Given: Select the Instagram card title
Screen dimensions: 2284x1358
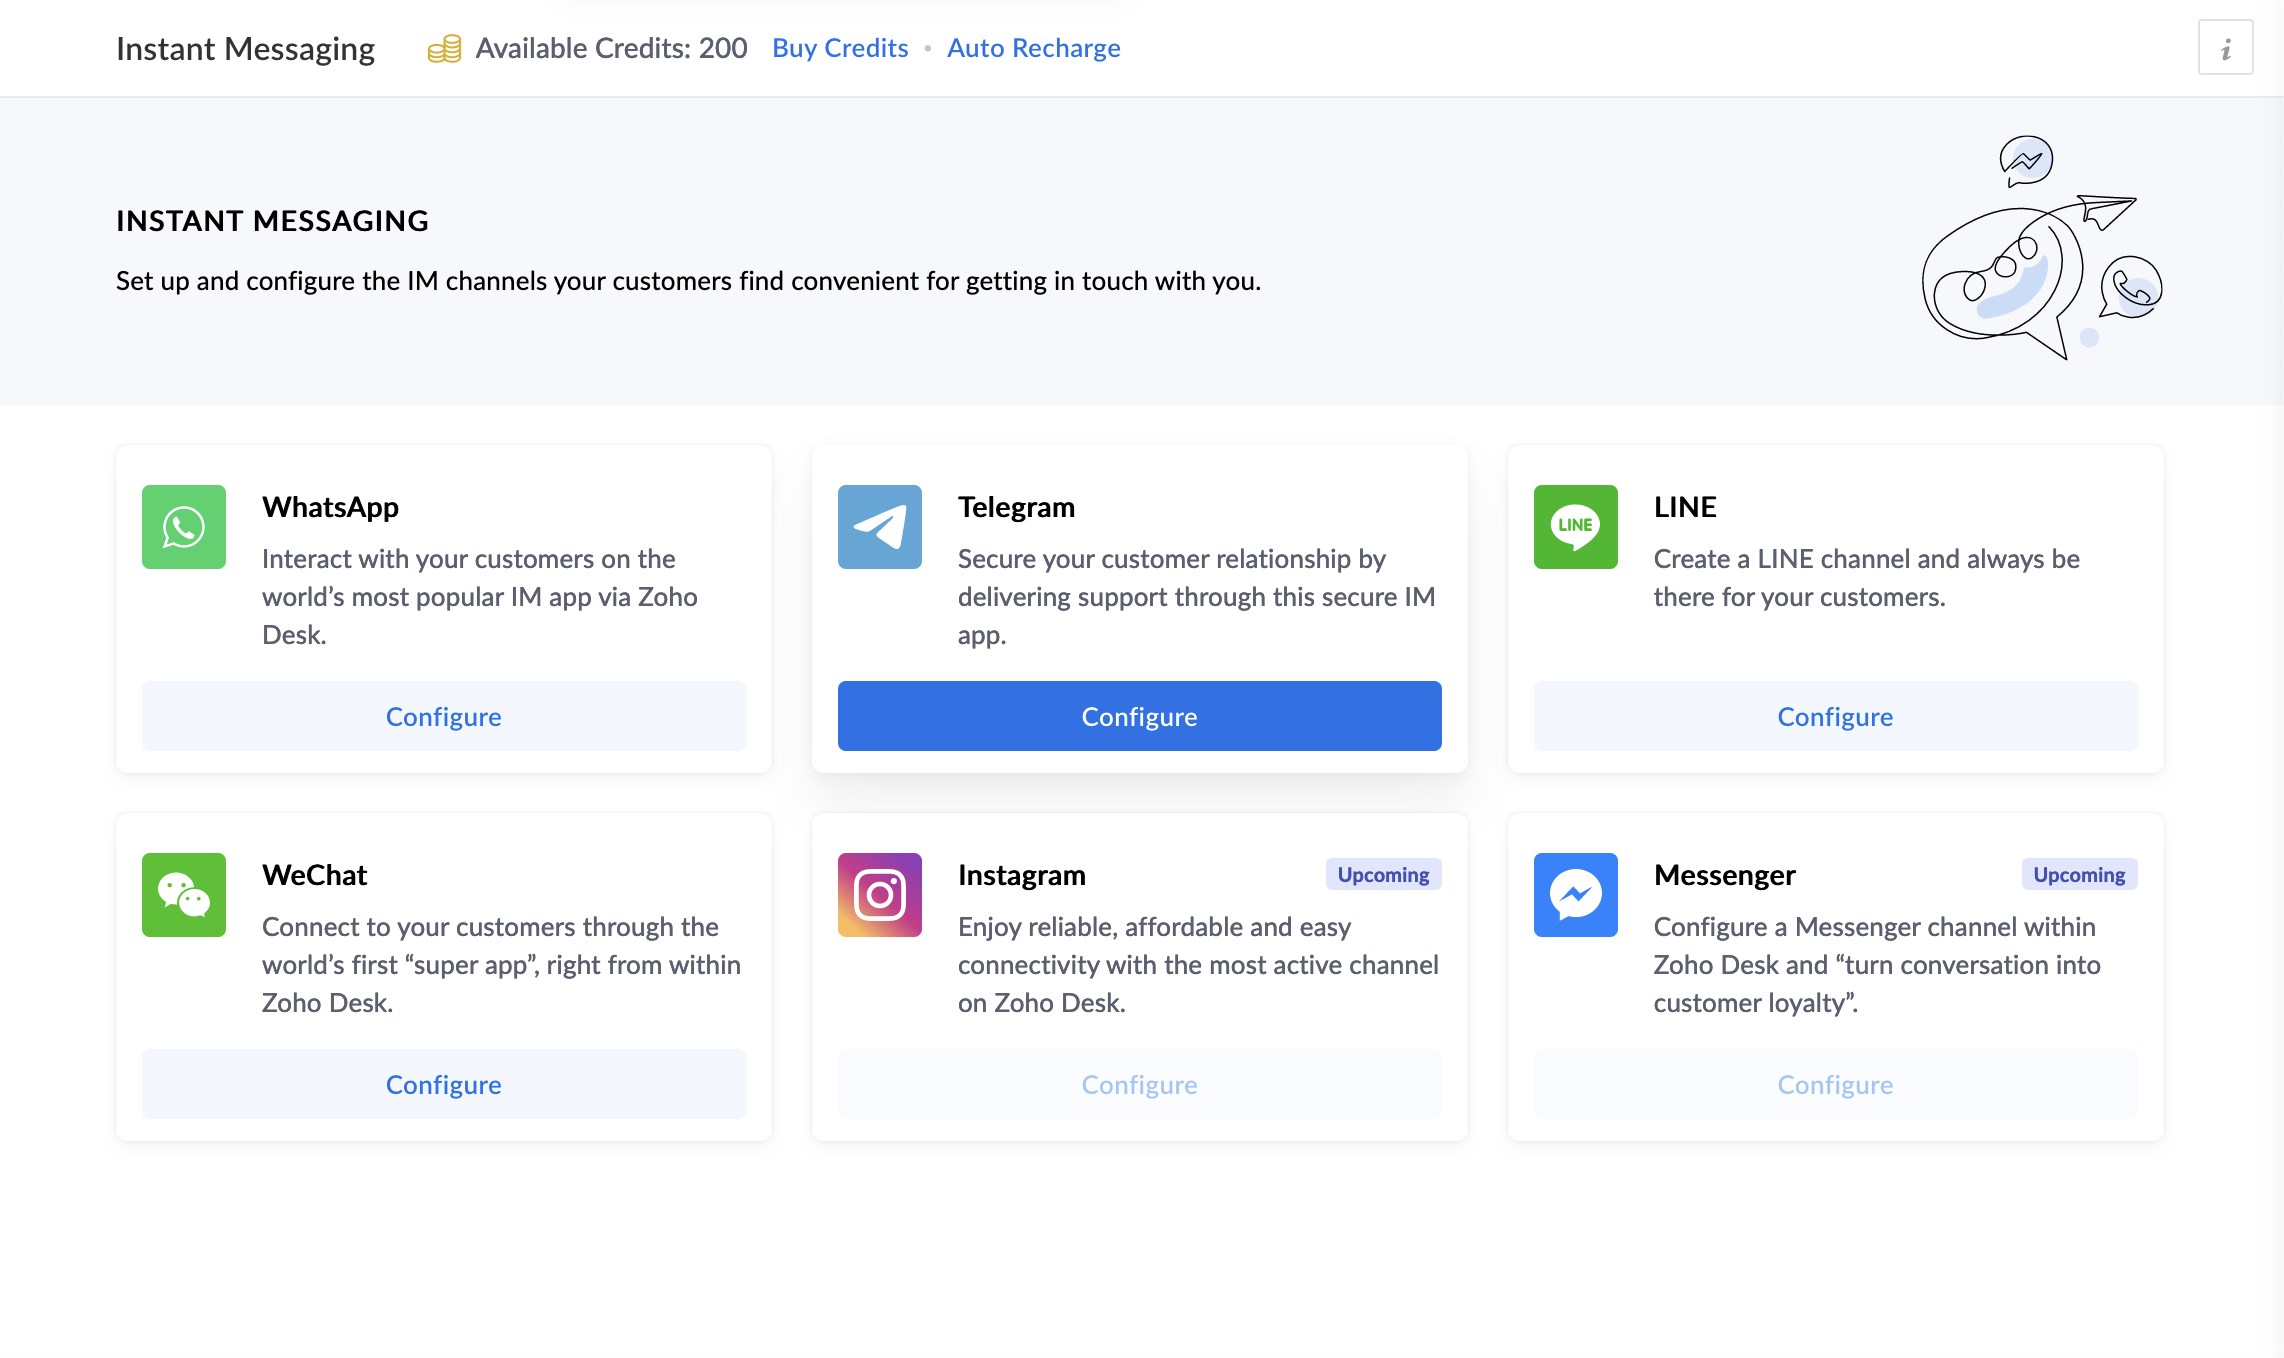Looking at the screenshot, I should click(1022, 875).
